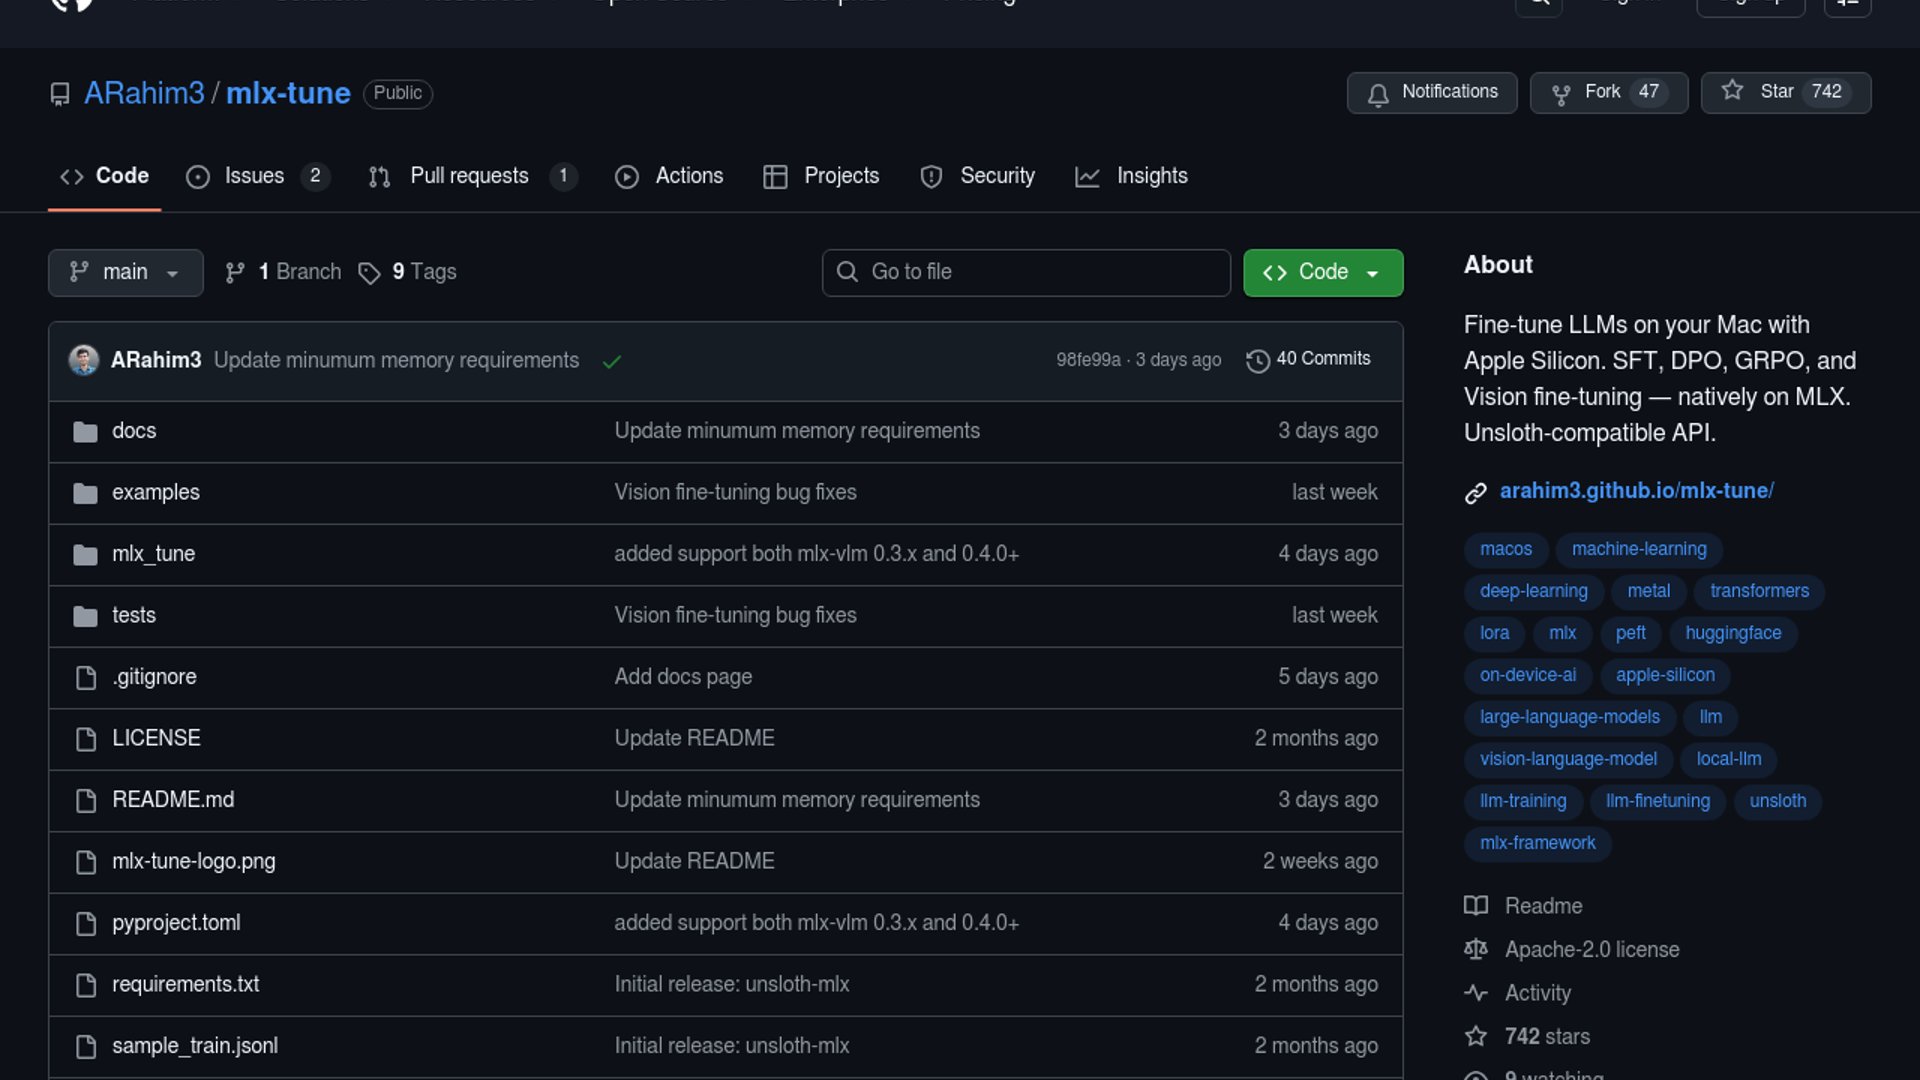Switch to the Issues tab
1920x1080 pixels.
(256, 176)
